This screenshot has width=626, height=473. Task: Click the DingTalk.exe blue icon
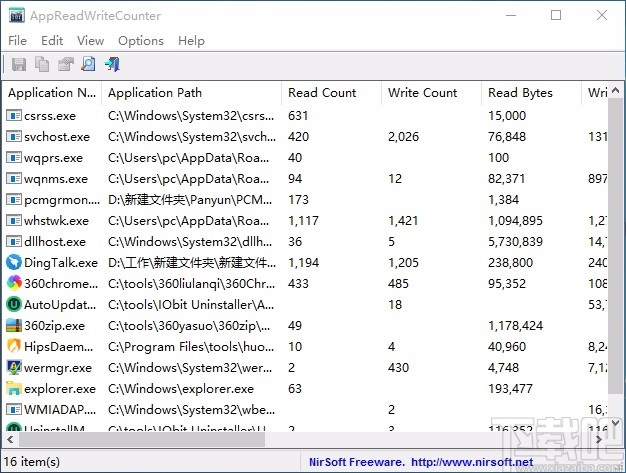click(14, 262)
